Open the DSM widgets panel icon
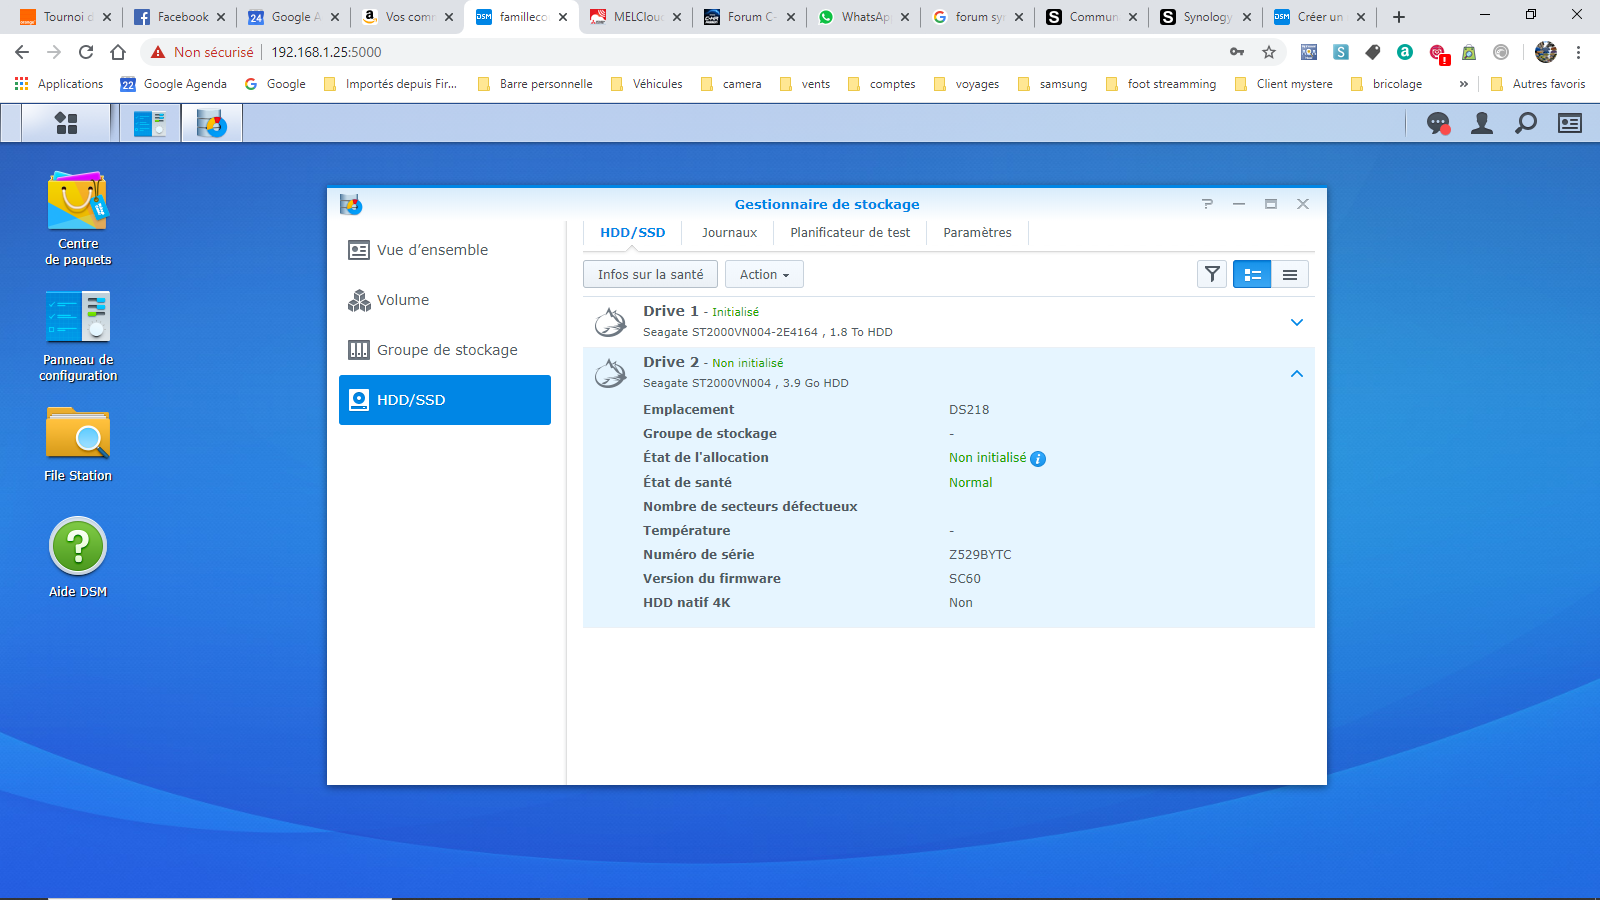 click(1570, 123)
